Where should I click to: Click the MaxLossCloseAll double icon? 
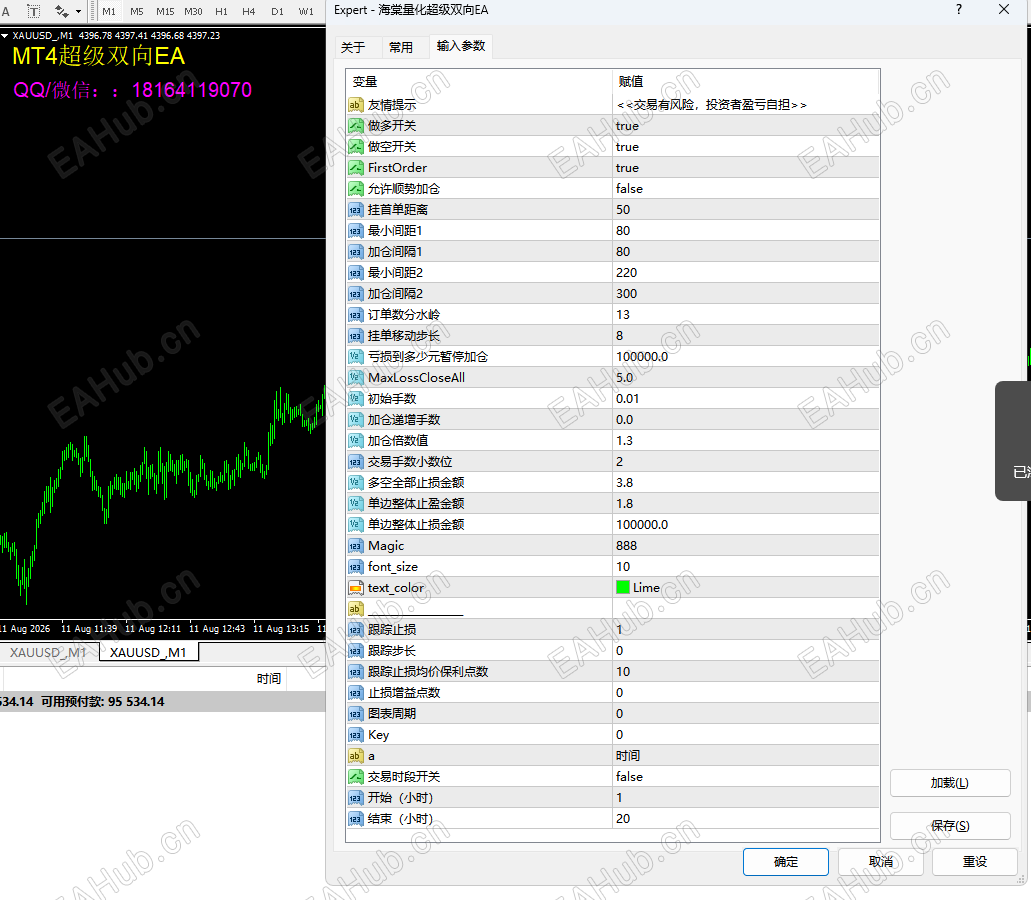(356, 378)
